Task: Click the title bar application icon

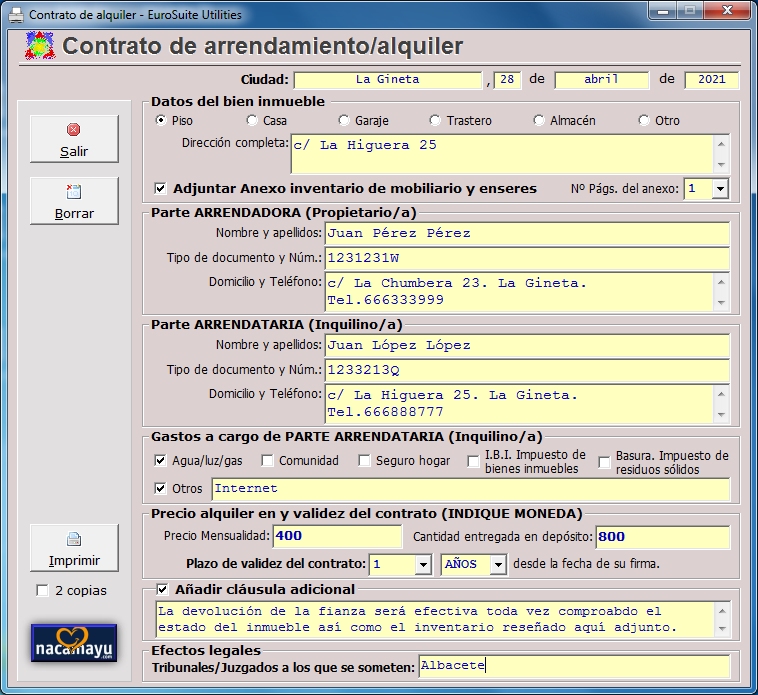Action: click(16, 15)
